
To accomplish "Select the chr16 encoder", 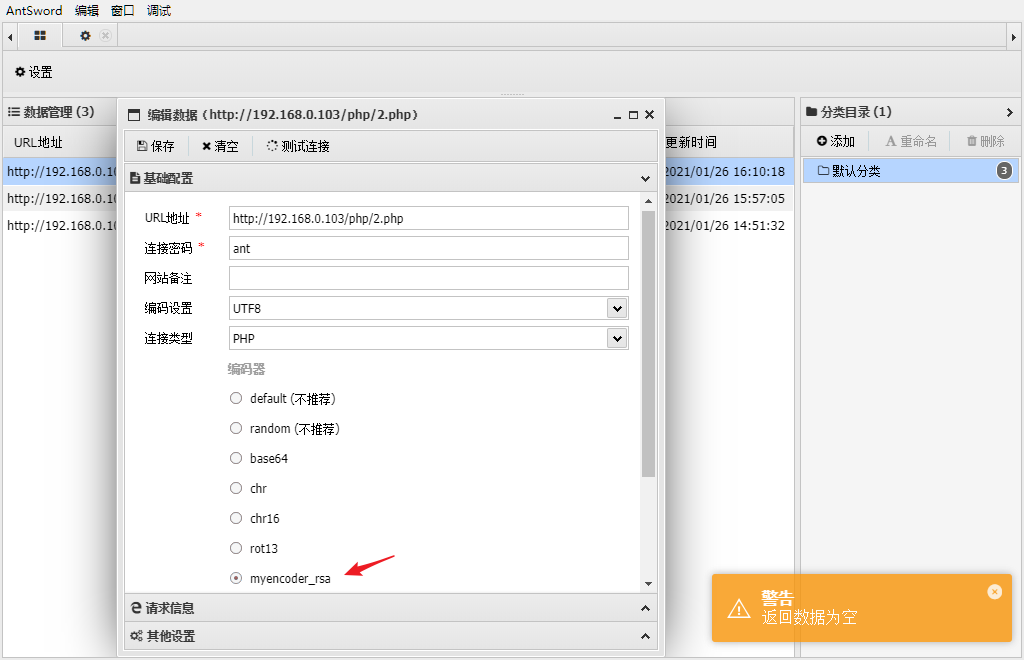I will pos(236,518).
